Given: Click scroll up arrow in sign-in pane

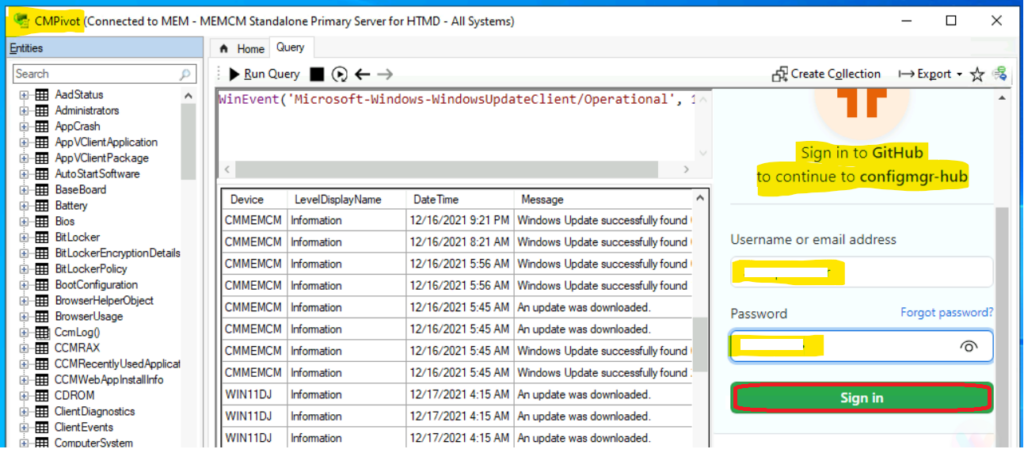Looking at the screenshot, I should coord(1002,99).
